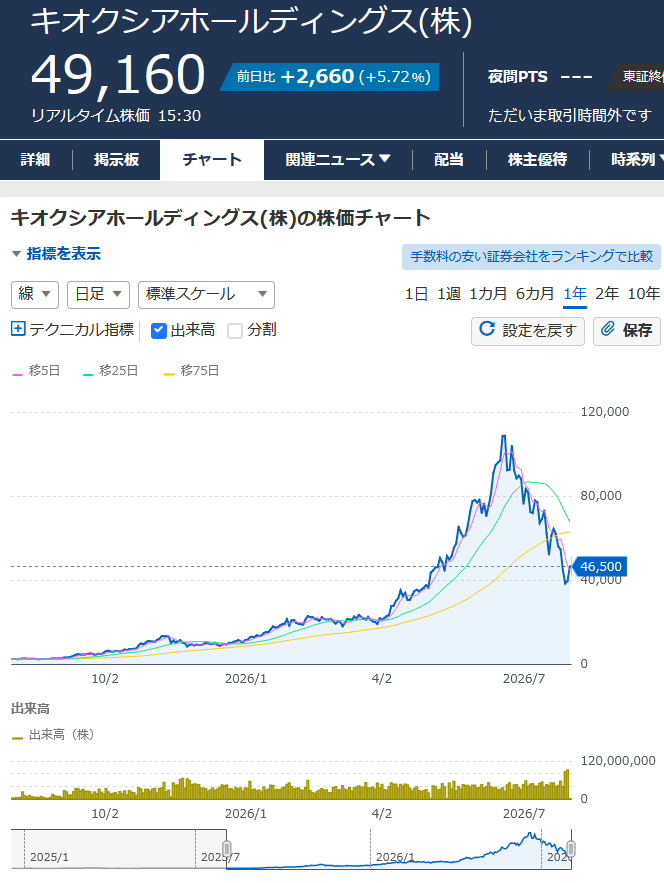Viewport: 664px width, 883px height.
Task: Open the 日足 interval dropdown
Action: [99, 295]
